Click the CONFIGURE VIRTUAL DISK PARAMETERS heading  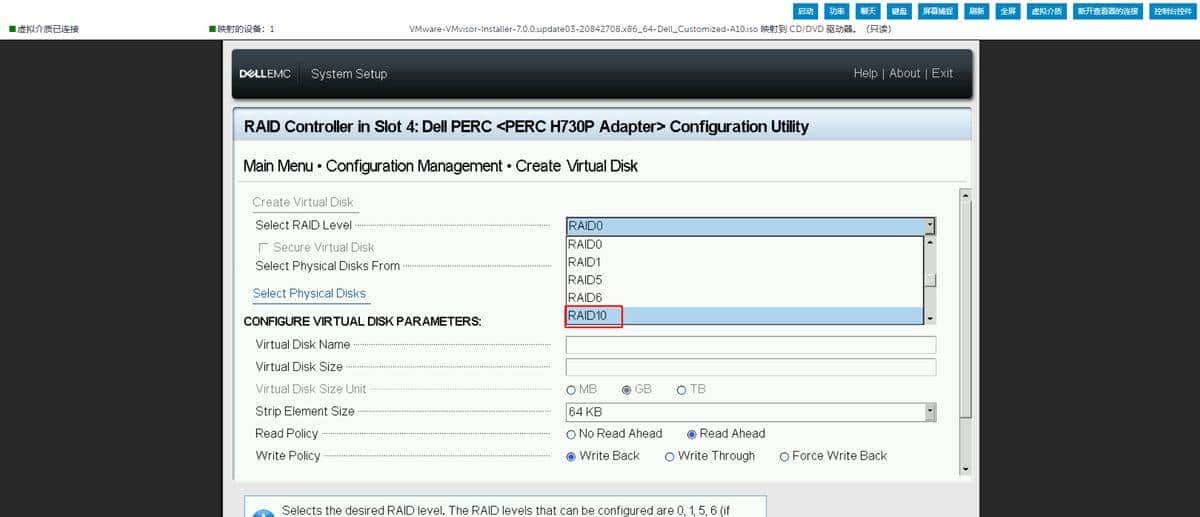pos(363,322)
